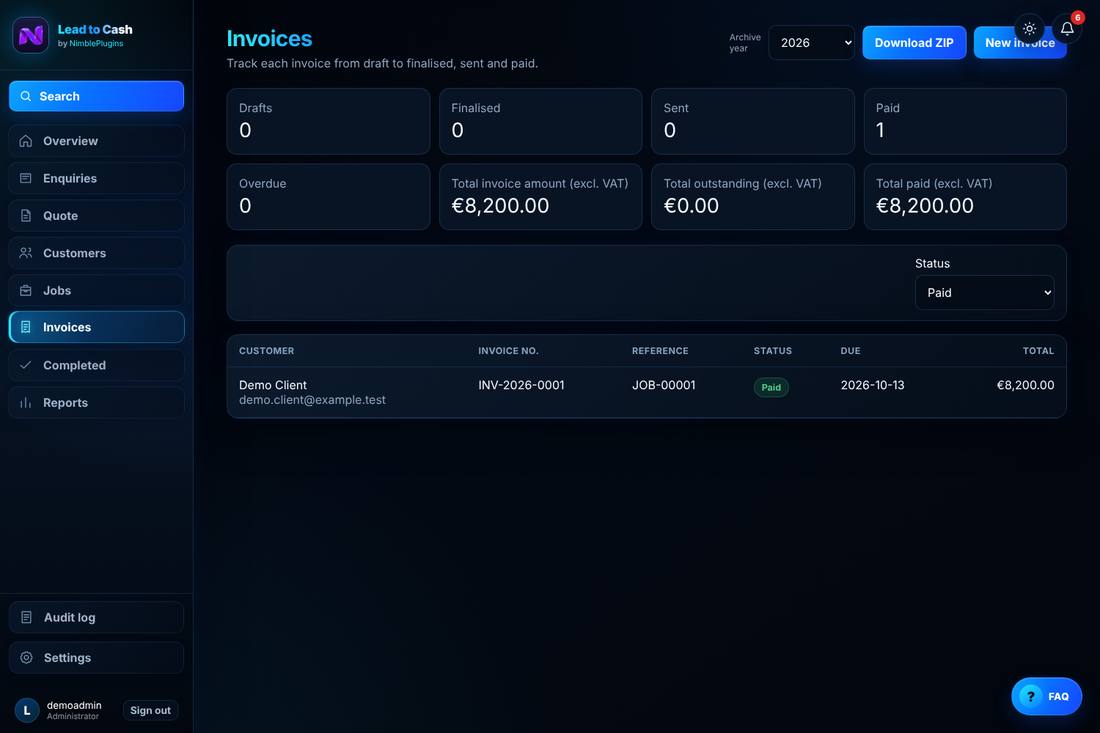Click demo.client@example.test email
Viewport: 1100px width, 733px height.
coord(312,400)
